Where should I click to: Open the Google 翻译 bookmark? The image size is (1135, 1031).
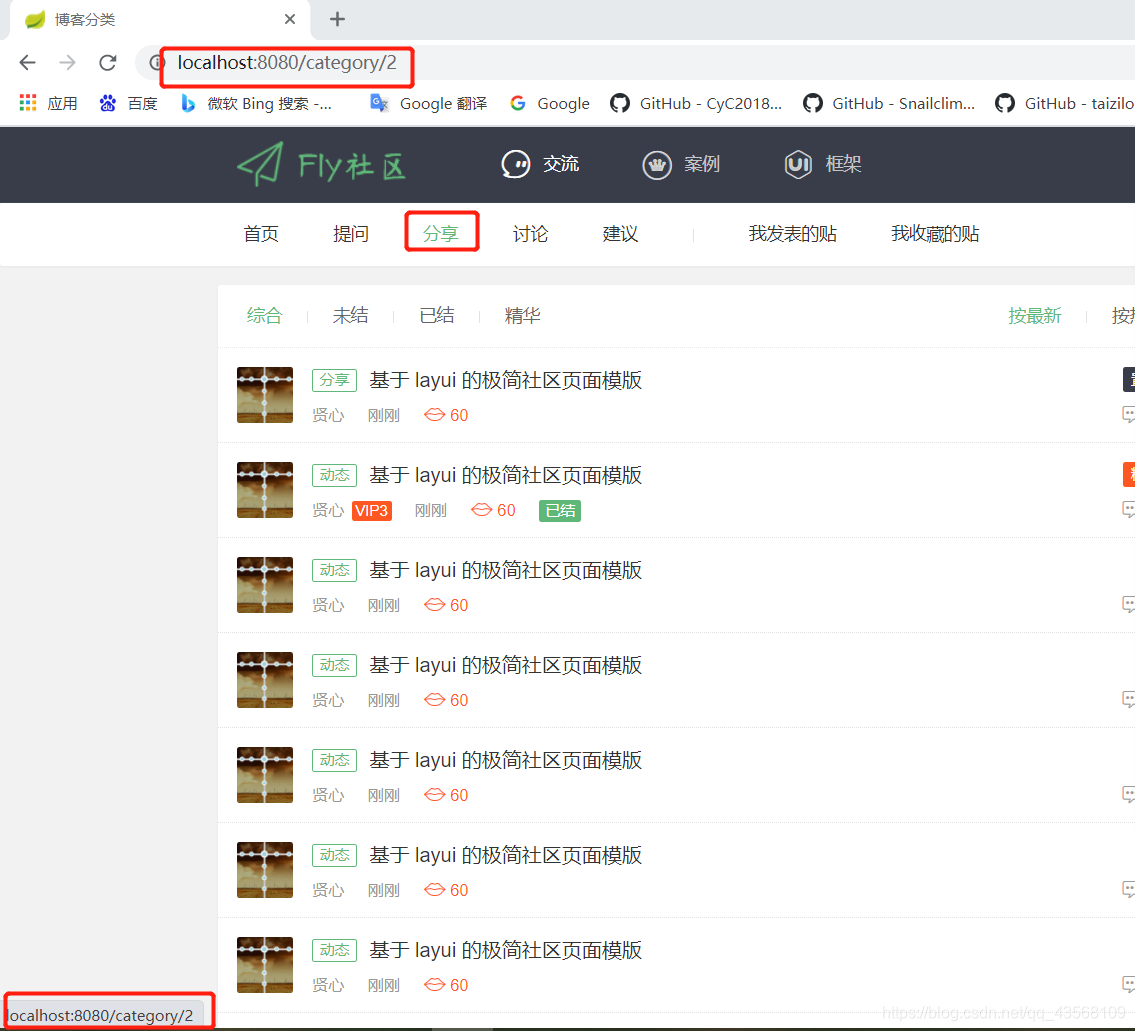pyautogui.click(x=429, y=104)
